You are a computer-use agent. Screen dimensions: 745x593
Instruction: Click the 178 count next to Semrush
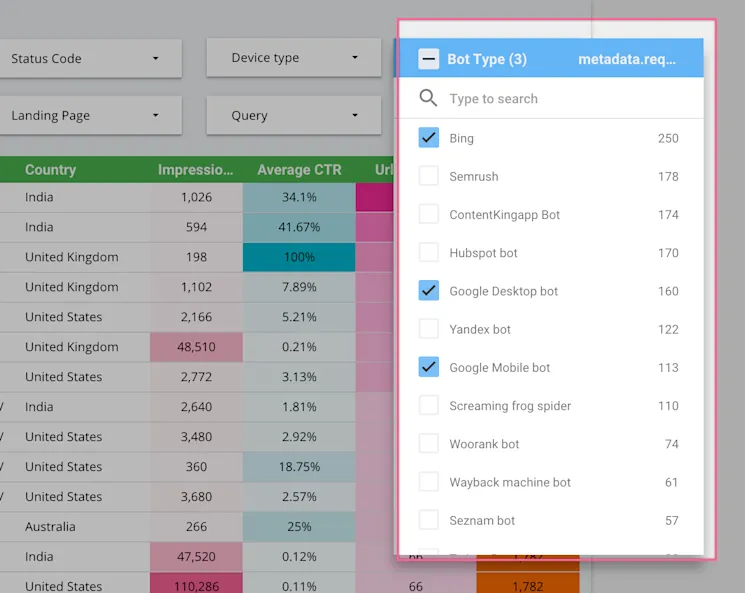coord(668,176)
